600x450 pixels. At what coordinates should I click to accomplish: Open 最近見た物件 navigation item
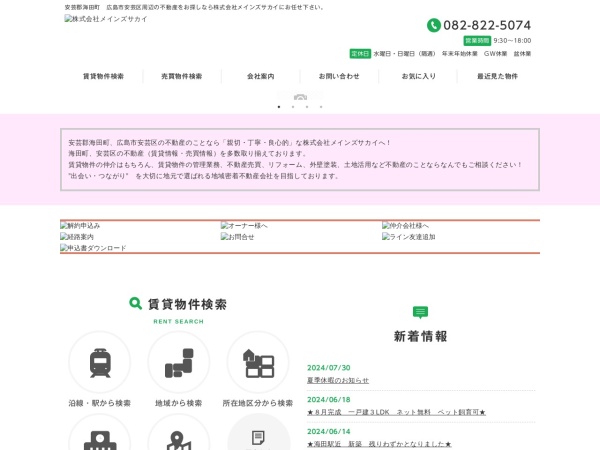(497, 76)
